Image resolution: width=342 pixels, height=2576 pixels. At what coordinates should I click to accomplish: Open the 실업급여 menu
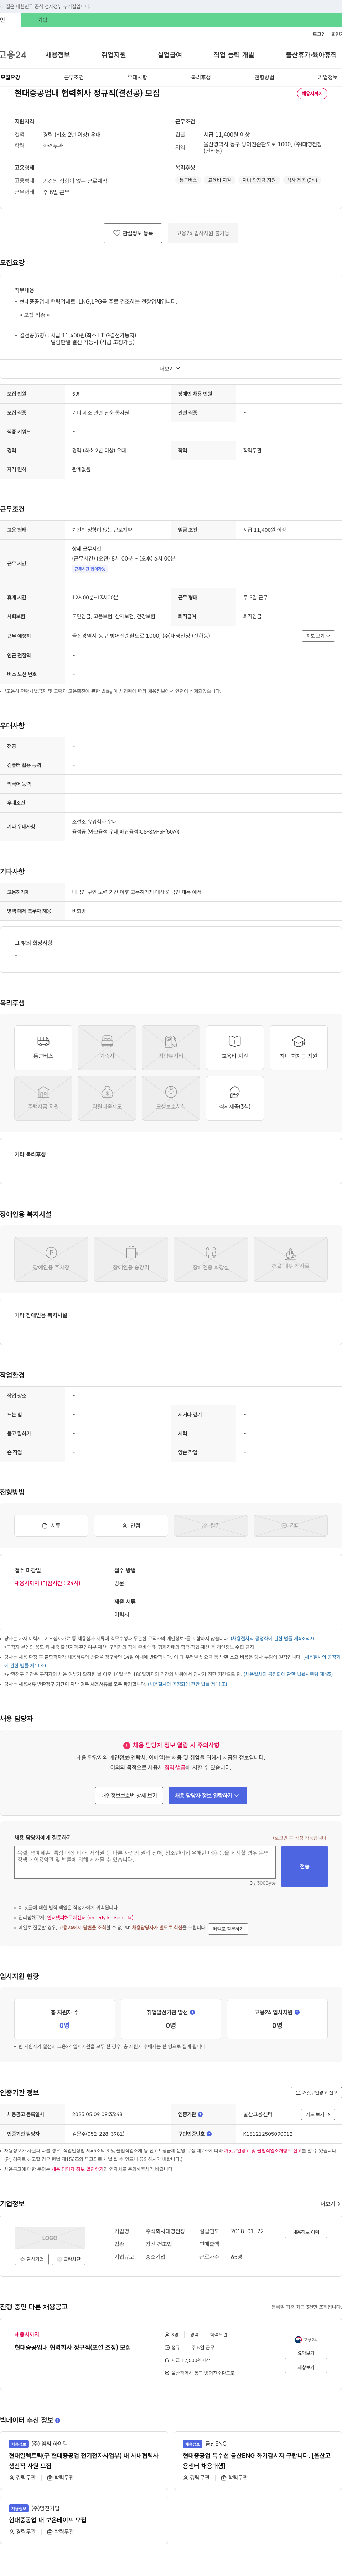tap(170, 55)
